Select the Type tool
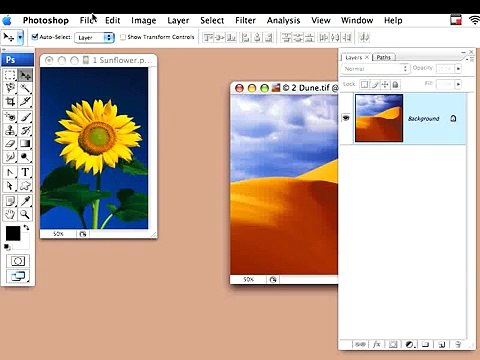The height and width of the screenshot is (360, 480). click(x=25, y=172)
